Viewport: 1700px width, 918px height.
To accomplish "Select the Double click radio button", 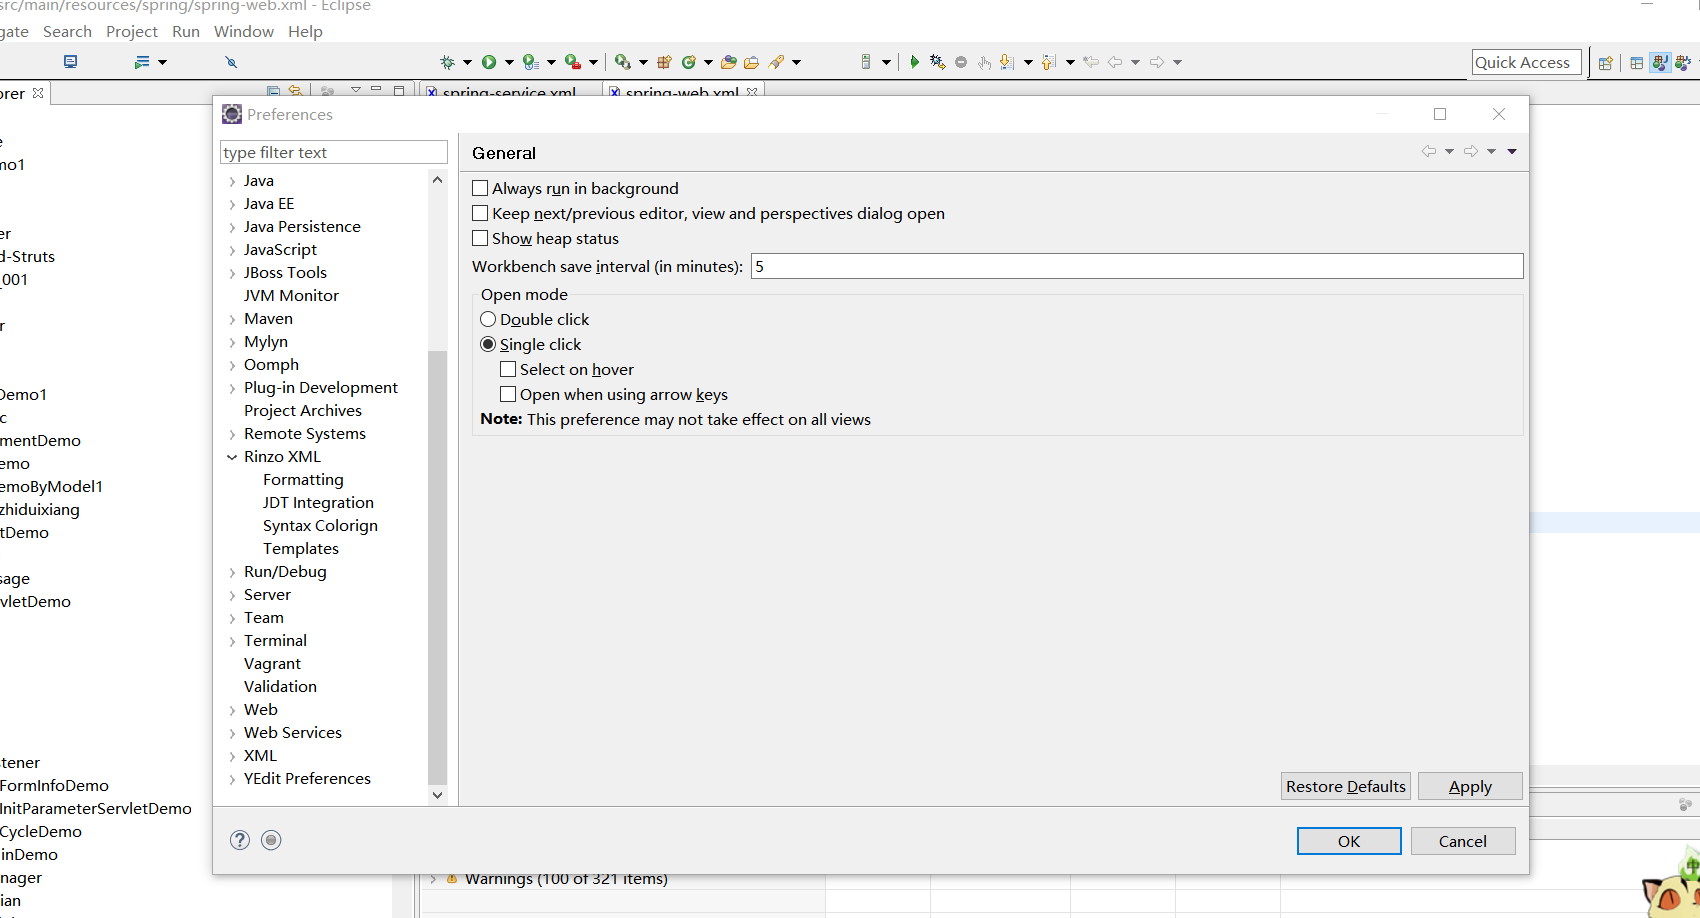I will [x=488, y=319].
